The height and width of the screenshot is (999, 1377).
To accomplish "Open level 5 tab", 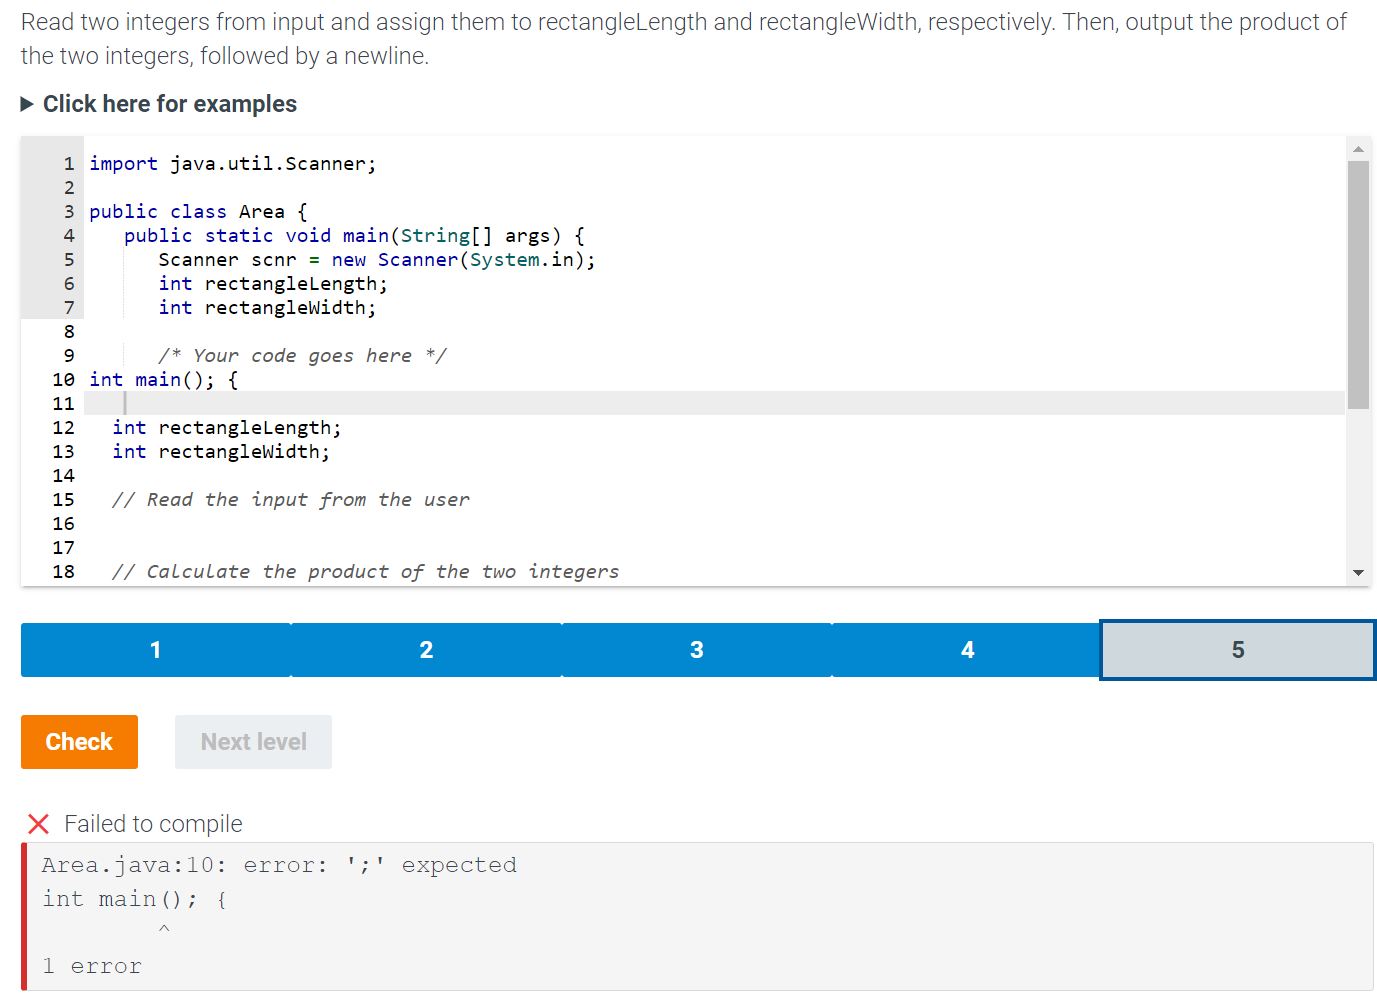I will [x=1238, y=650].
